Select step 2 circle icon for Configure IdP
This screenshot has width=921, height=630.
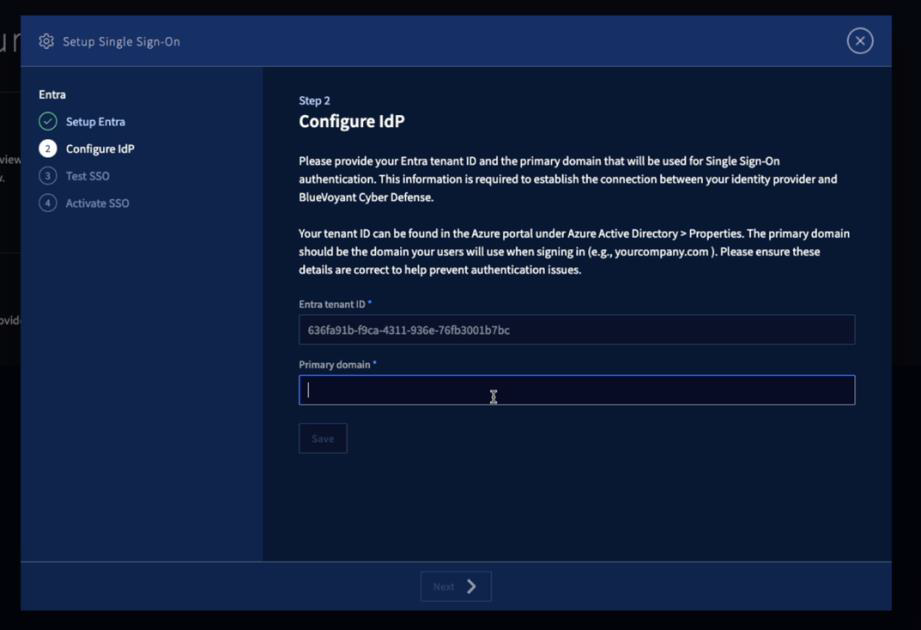click(x=48, y=149)
